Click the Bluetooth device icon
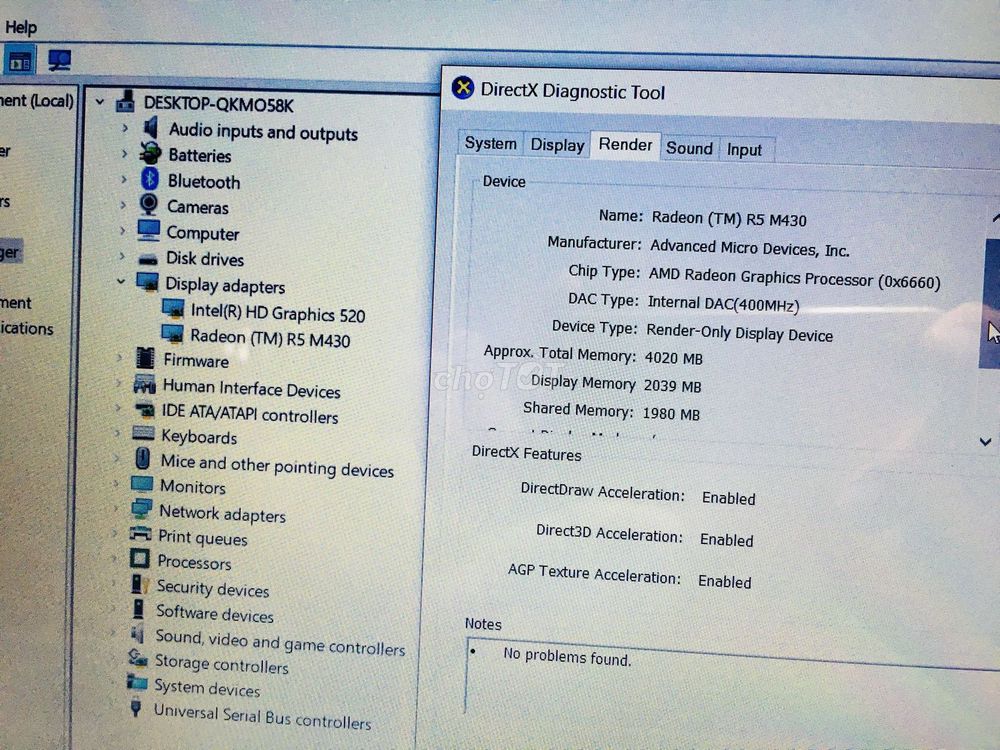 click(150, 179)
